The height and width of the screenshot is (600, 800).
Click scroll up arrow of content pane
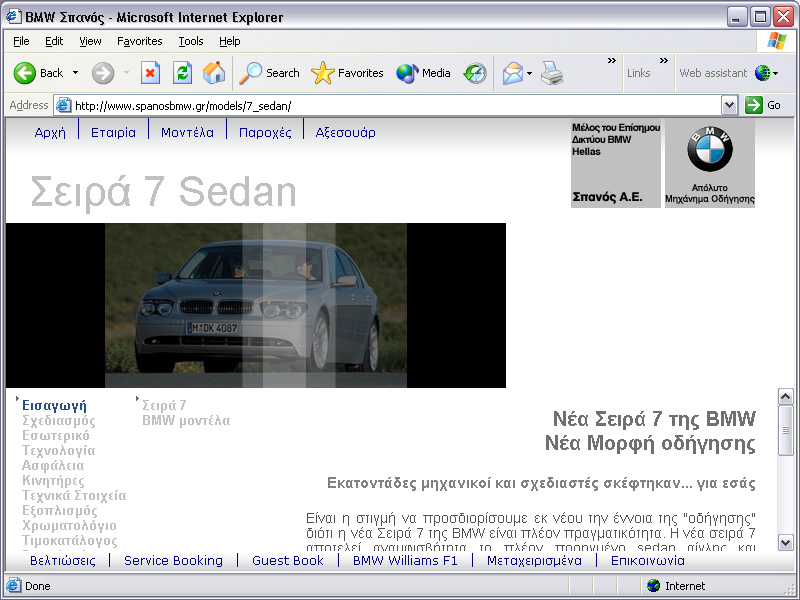tap(785, 396)
